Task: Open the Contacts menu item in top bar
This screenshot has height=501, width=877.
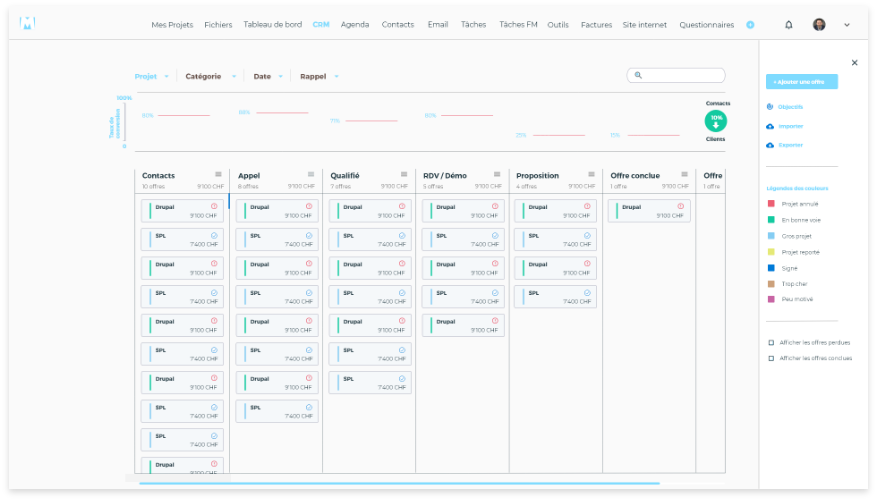Action: tap(398, 25)
